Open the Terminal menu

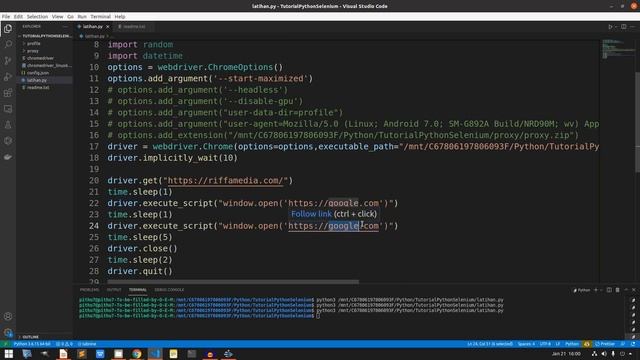[100, 17]
